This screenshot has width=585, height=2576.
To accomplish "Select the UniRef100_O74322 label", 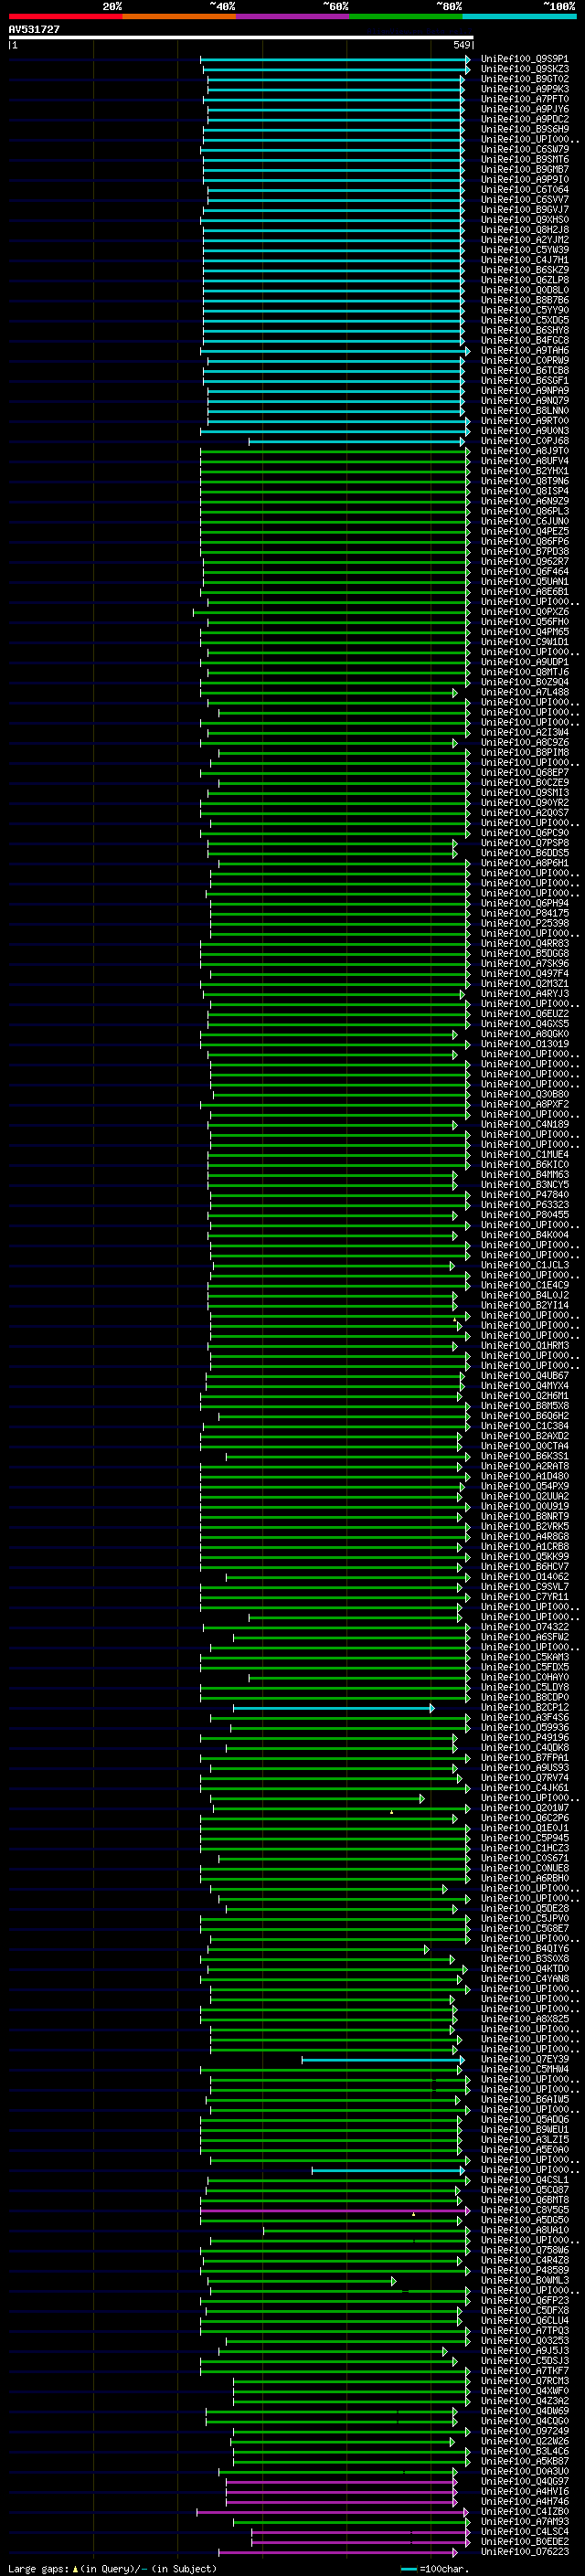I will (x=524, y=1627).
